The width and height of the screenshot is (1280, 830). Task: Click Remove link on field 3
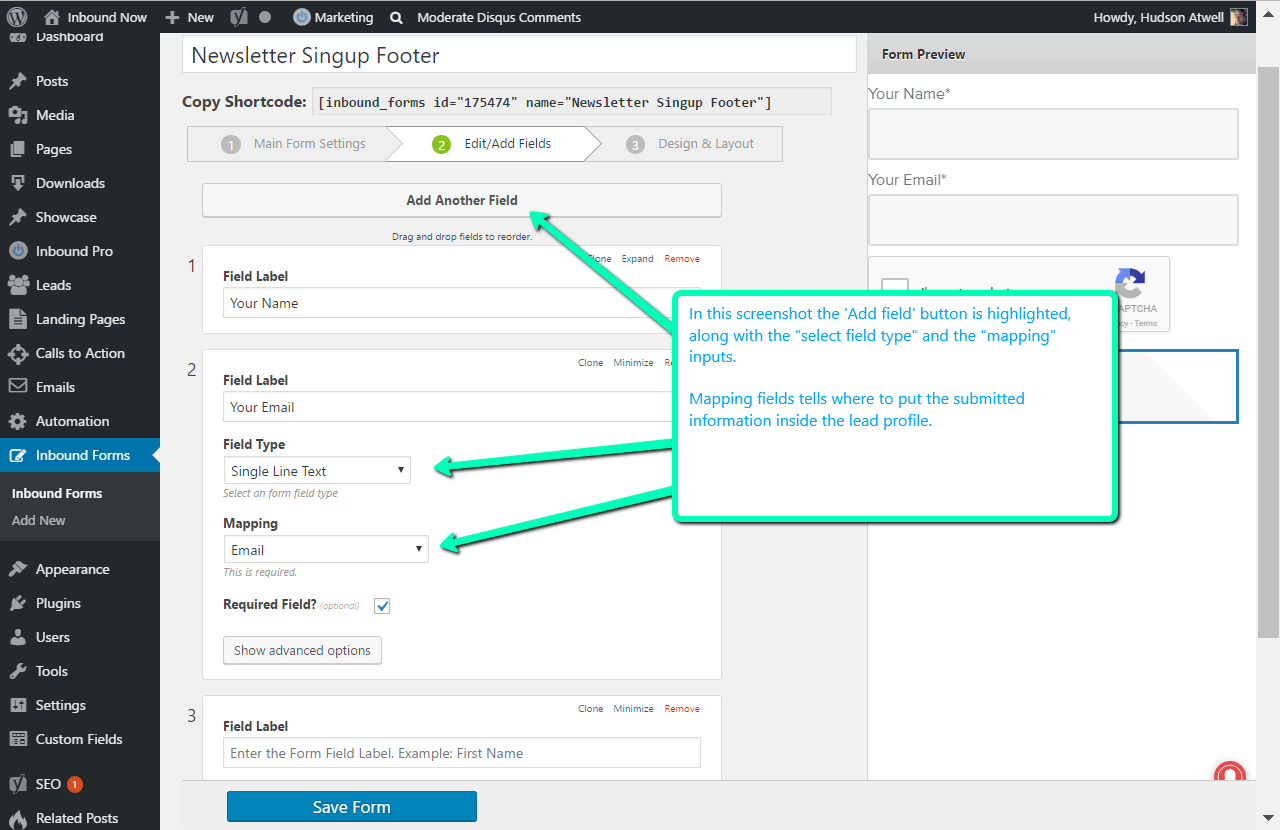682,709
